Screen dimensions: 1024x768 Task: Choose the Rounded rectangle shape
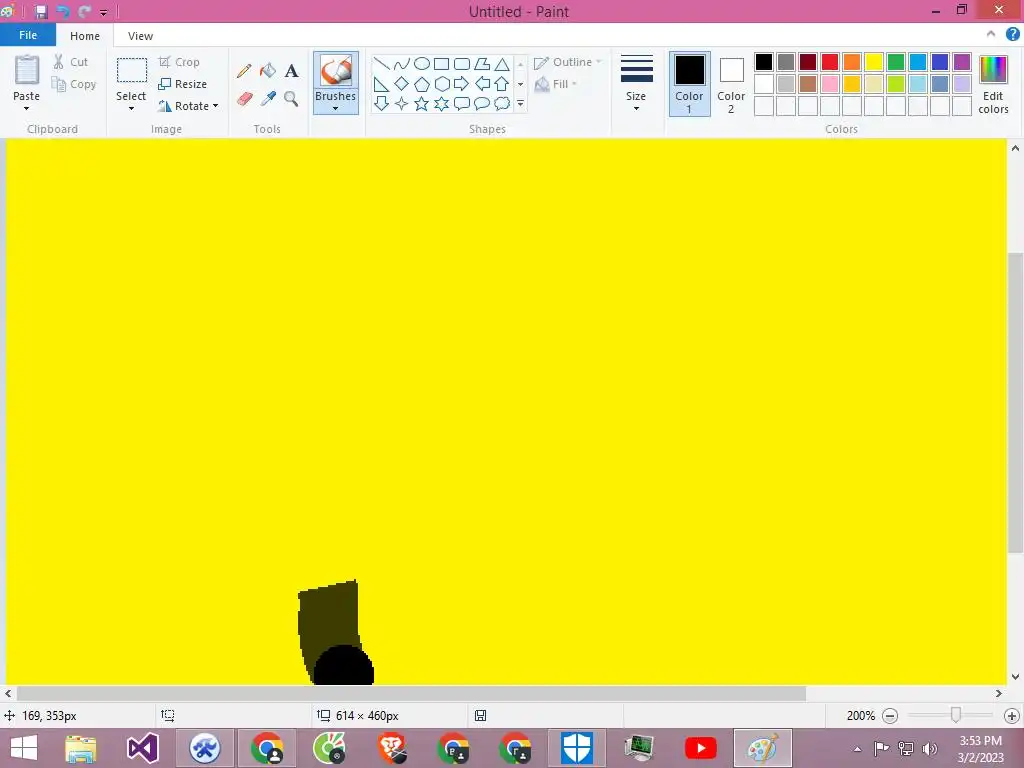click(x=462, y=64)
